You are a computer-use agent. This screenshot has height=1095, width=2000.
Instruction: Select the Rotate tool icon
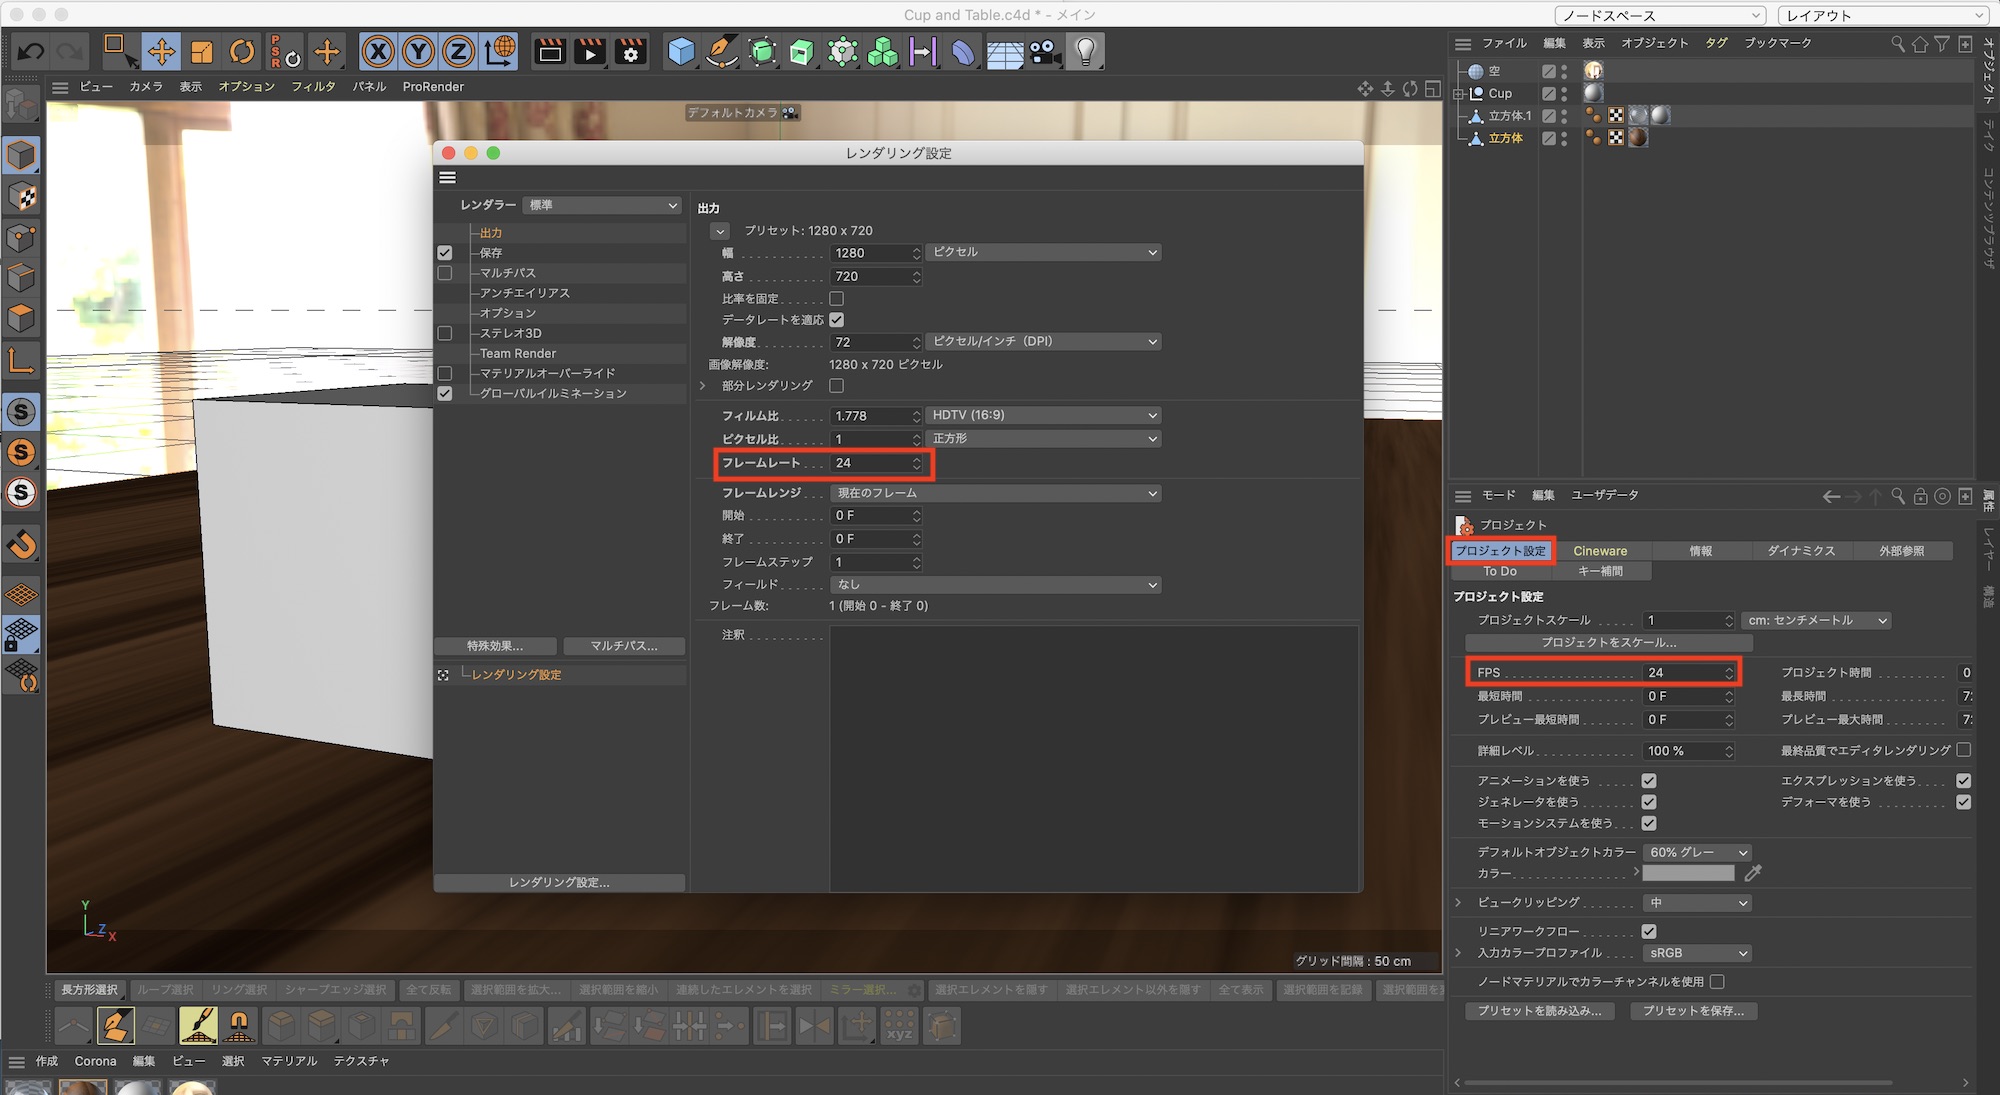[241, 51]
